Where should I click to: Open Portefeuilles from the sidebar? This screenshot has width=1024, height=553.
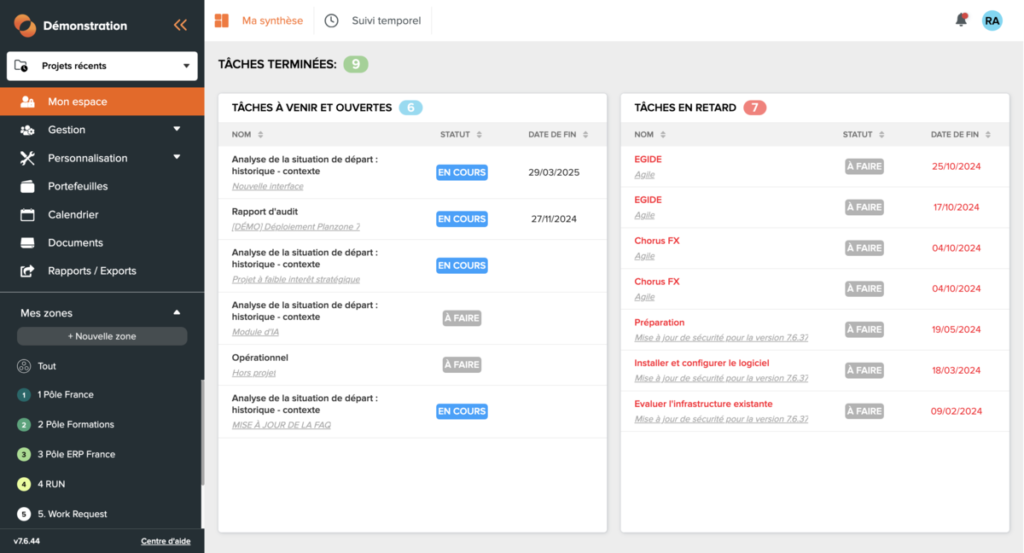pyautogui.click(x=77, y=186)
